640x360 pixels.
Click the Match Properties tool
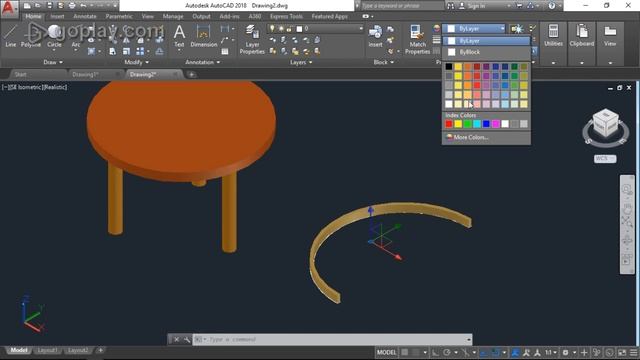(417, 39)
